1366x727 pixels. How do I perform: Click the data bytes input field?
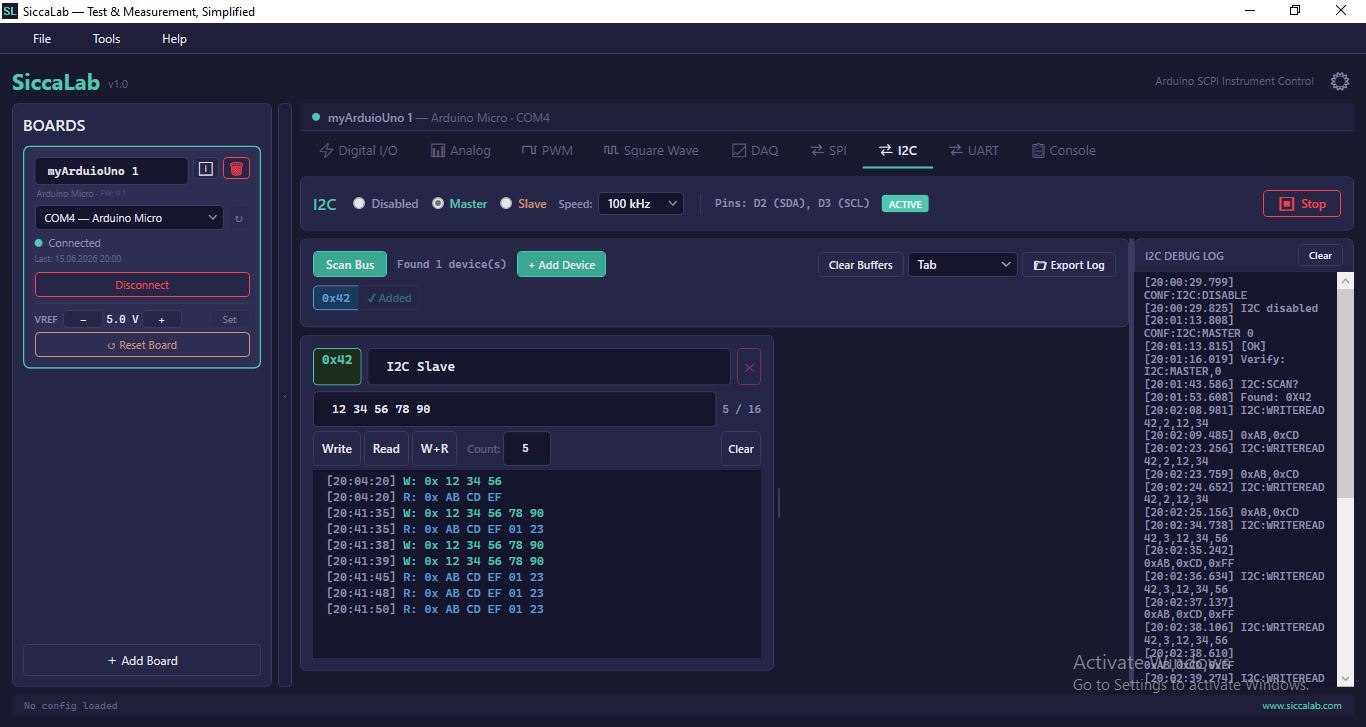pos(514,409)
